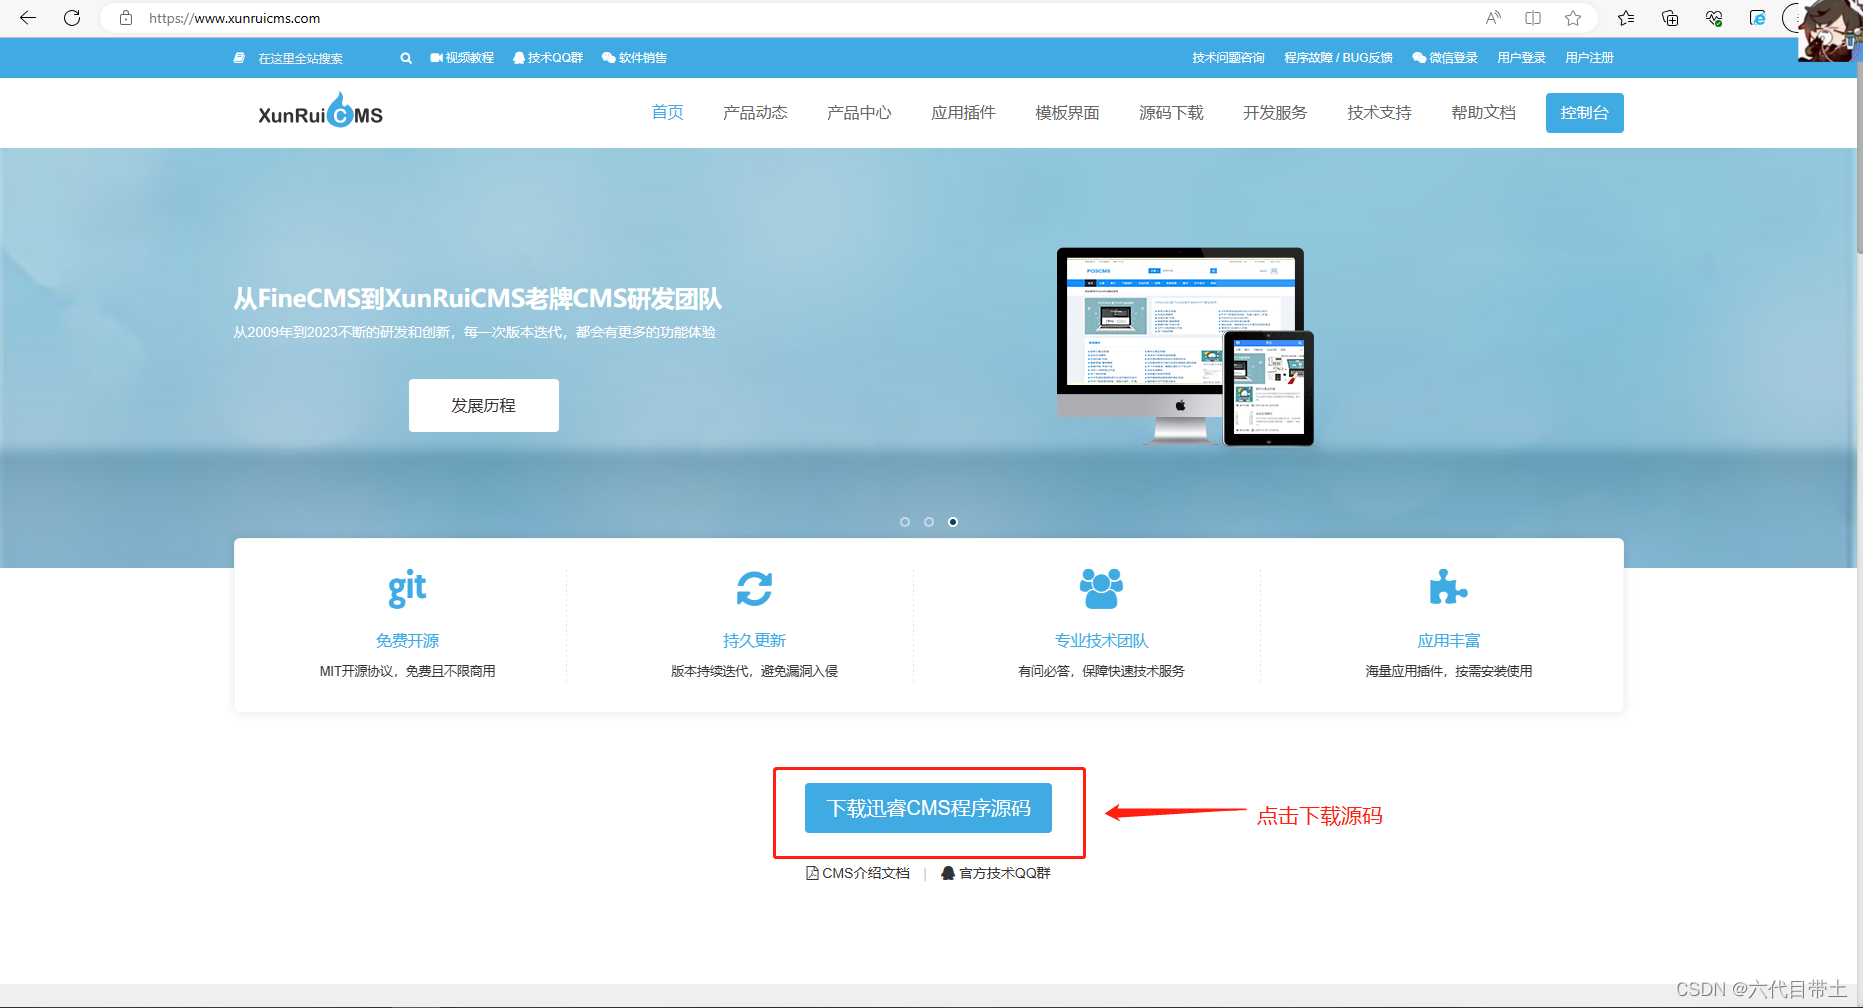Click the 持久更新 heading
This screenshot has width=1863, height=1008.
pos(754,640)
